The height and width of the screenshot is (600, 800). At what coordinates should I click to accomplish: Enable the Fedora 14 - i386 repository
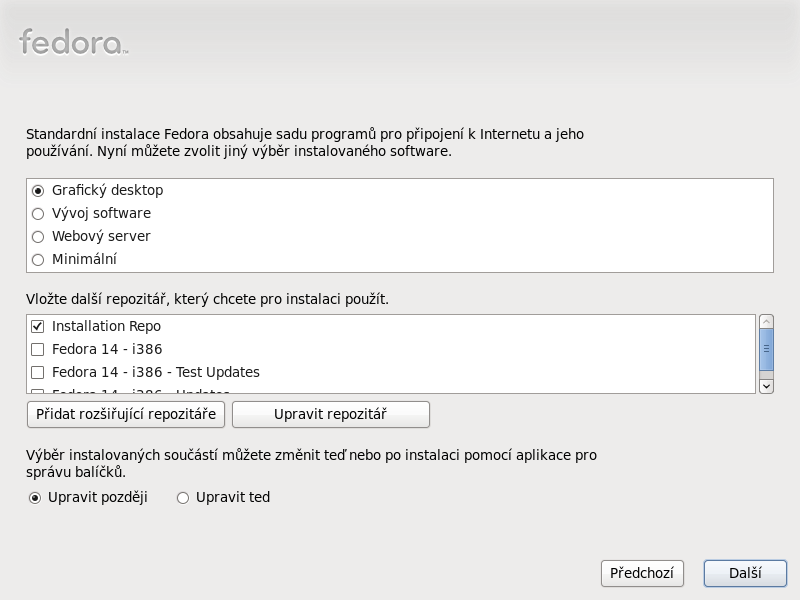pyautogui.click(x=37, y=349)
